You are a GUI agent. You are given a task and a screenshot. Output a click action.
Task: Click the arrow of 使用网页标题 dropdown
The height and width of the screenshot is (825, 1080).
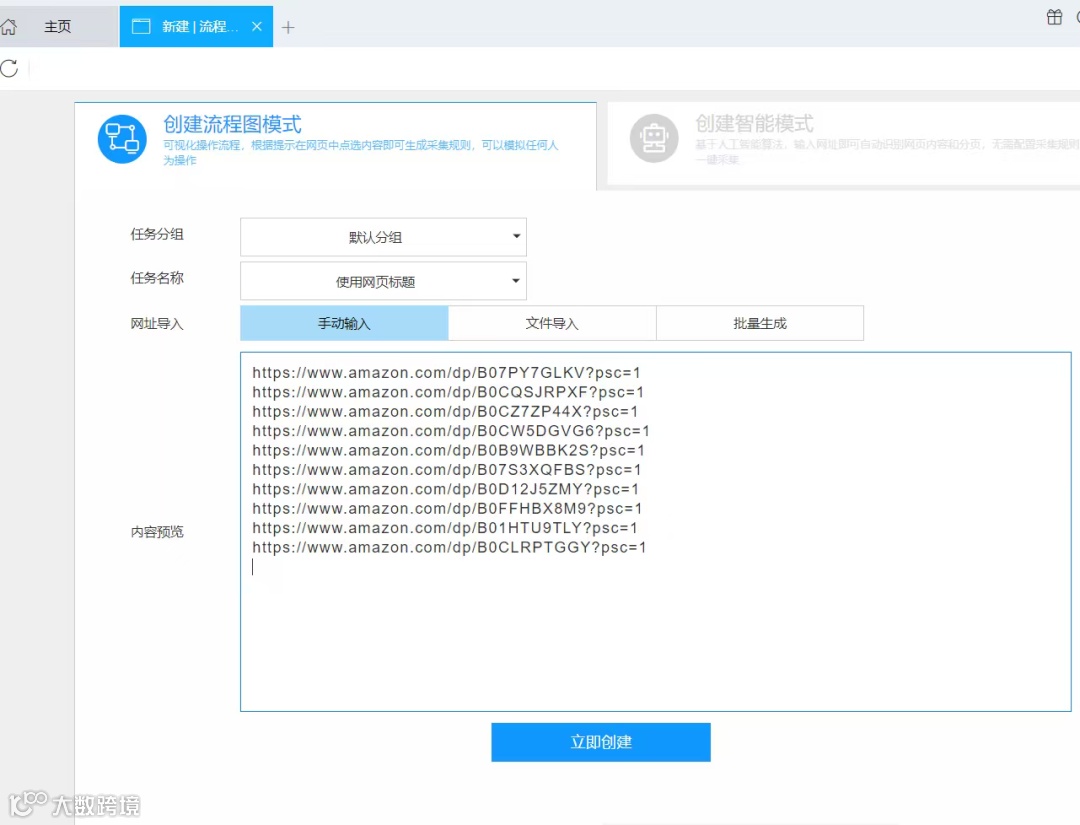click(515, 281)
